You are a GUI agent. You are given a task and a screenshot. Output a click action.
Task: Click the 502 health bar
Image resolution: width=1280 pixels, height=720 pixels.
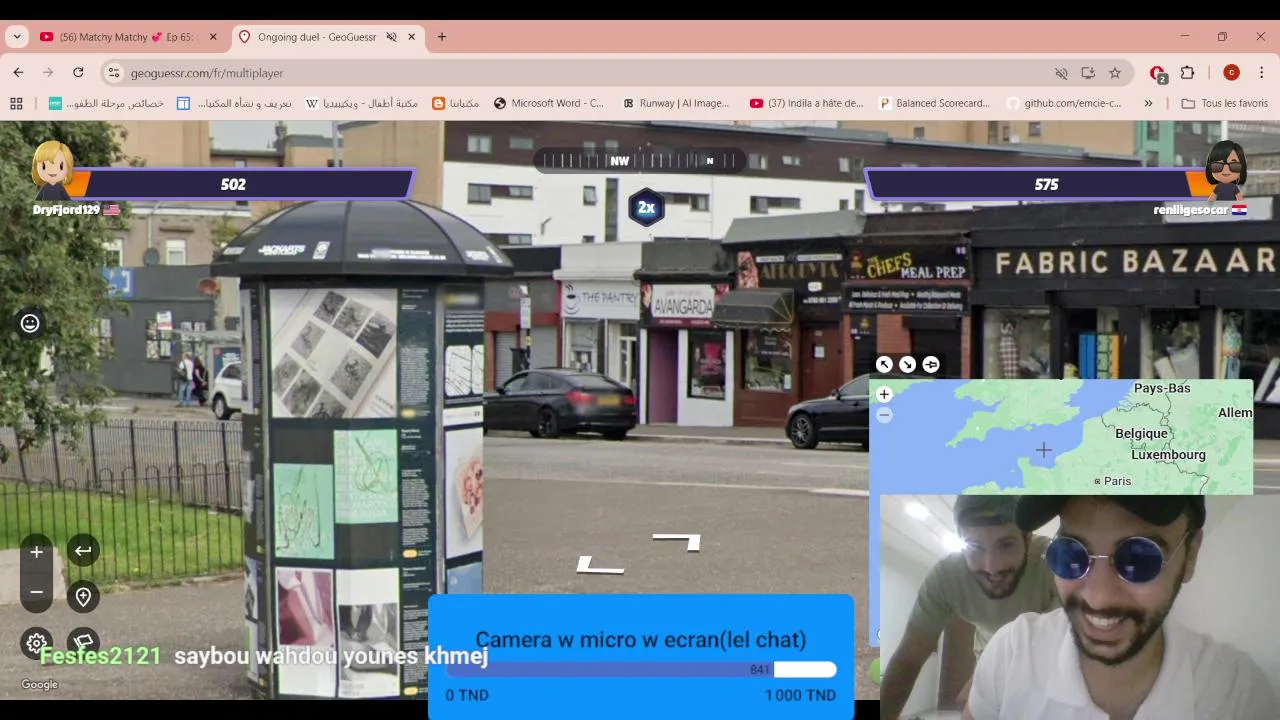[x=233, y=184]
